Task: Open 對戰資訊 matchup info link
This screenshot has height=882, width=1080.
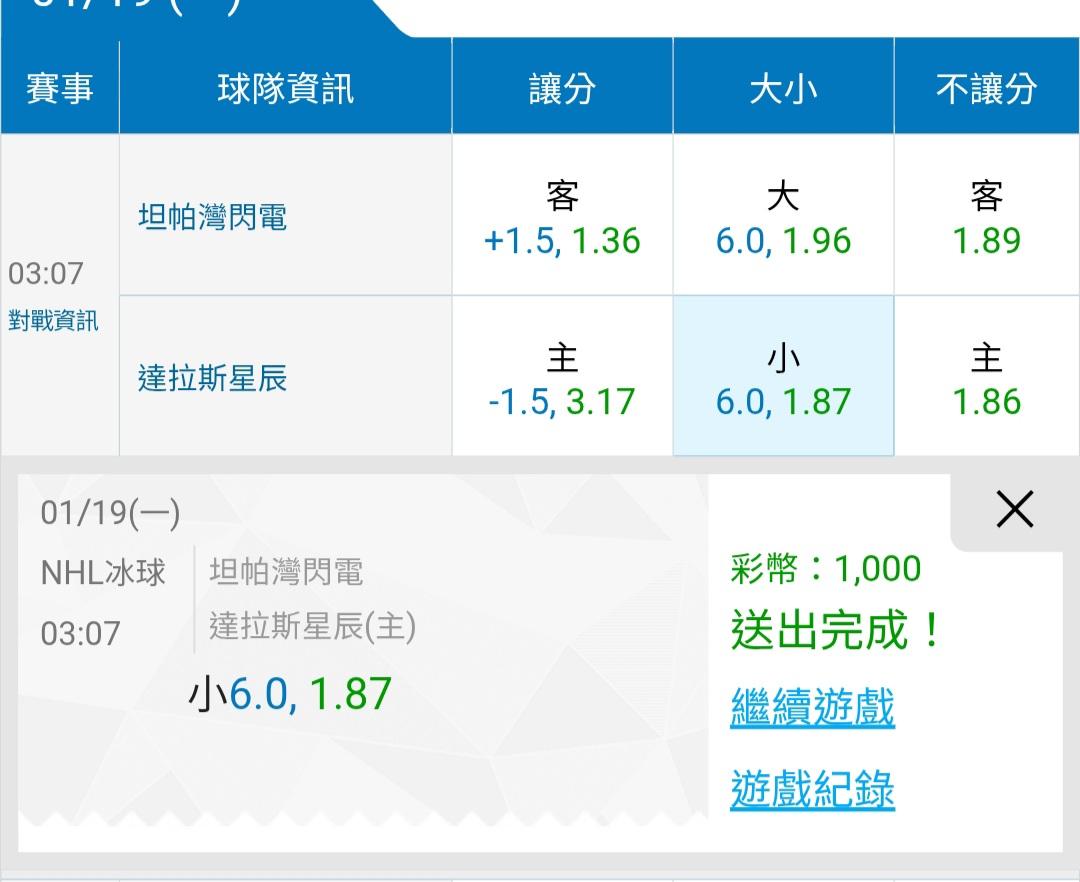Action: tap(53, 321)
